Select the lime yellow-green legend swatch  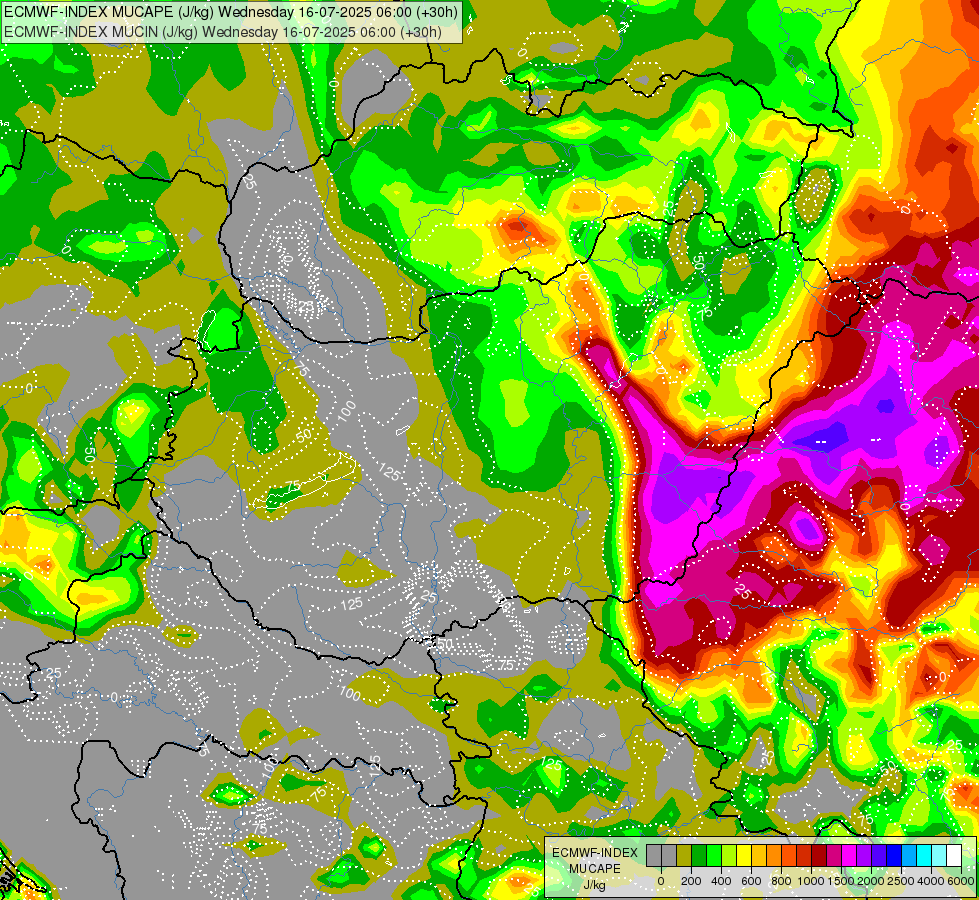(x=729, y=856)
